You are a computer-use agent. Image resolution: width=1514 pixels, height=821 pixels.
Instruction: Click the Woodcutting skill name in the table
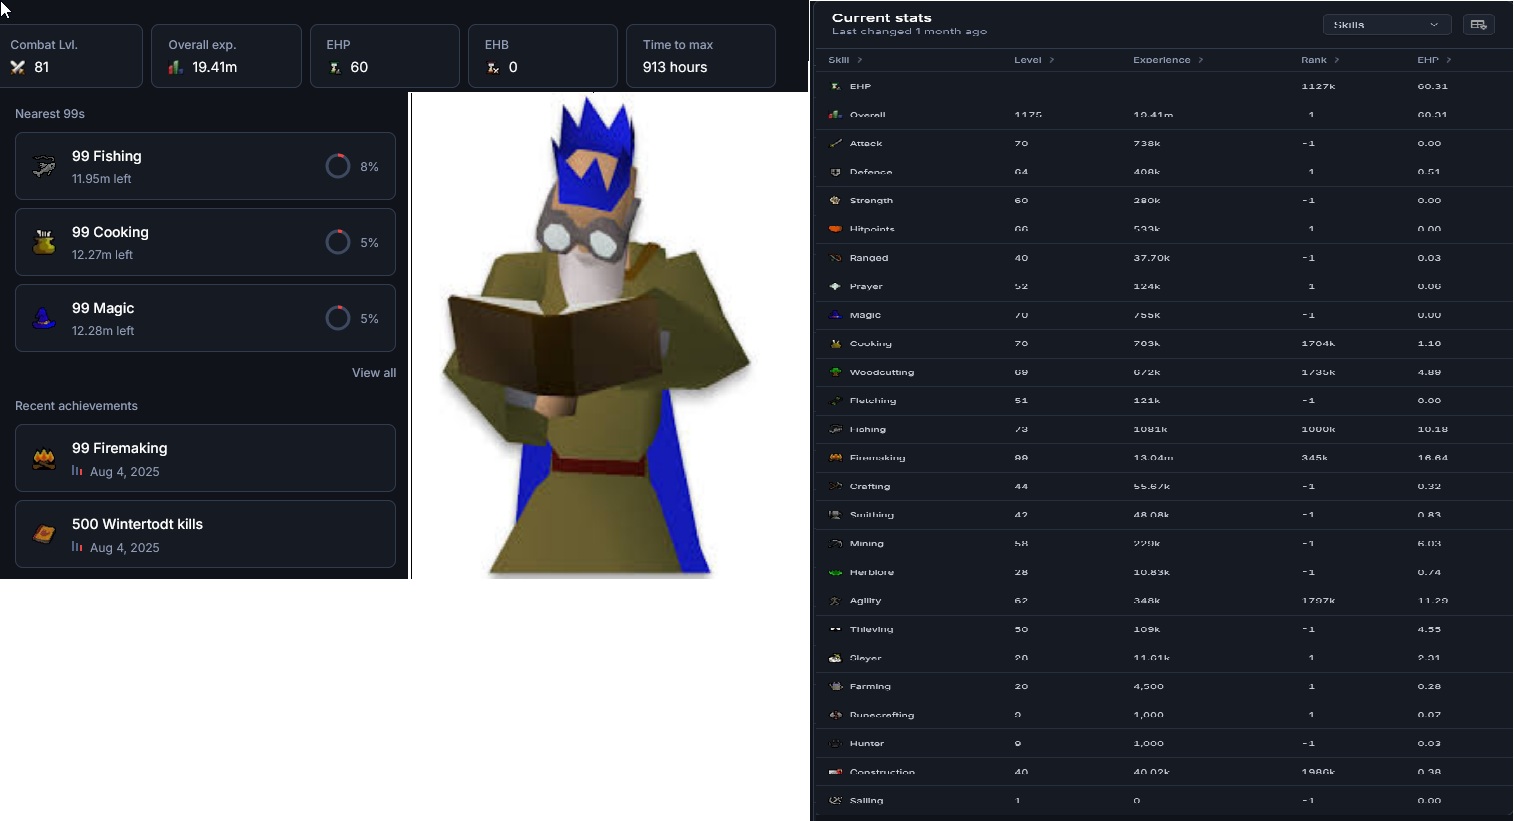[x=882, y=372]
